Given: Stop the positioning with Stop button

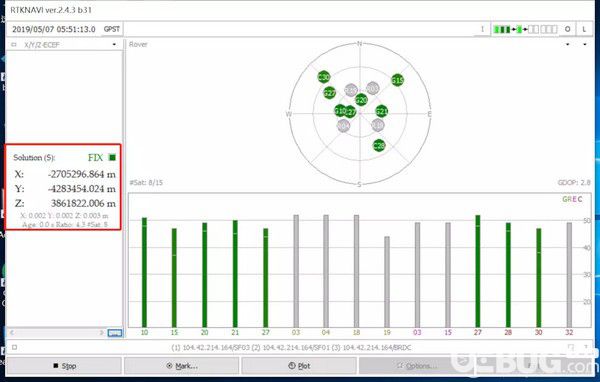Looking at the screenshot, I should [64, 366].
